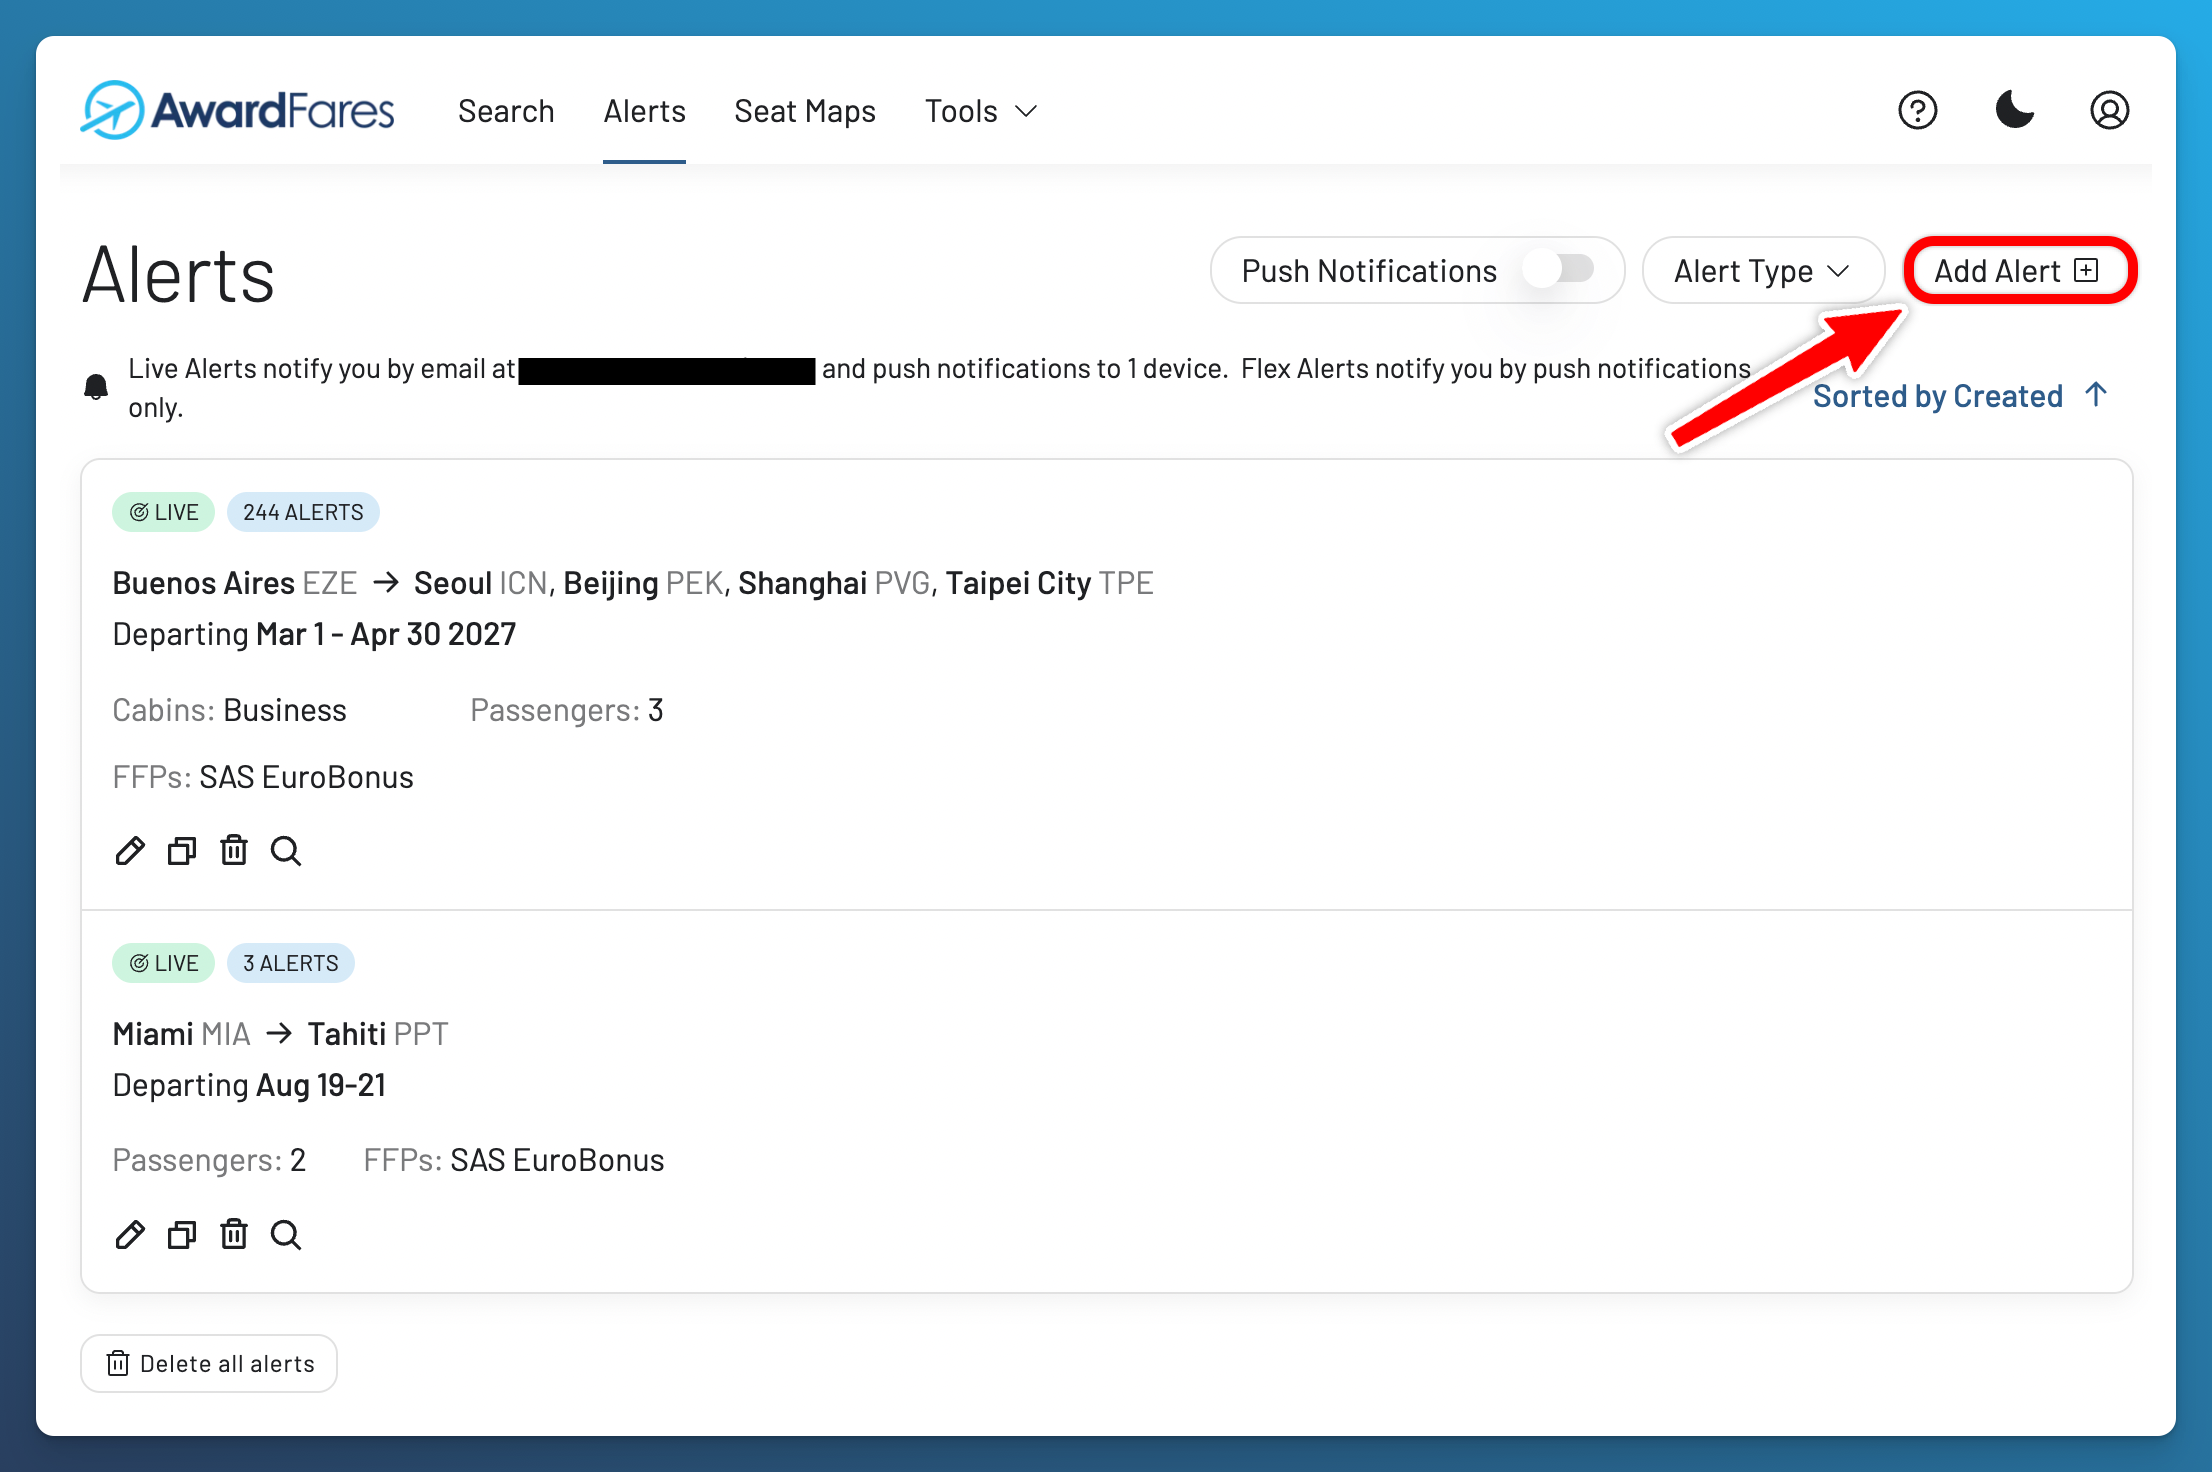Switch to dark mode with moon icon

[2014, 110]
